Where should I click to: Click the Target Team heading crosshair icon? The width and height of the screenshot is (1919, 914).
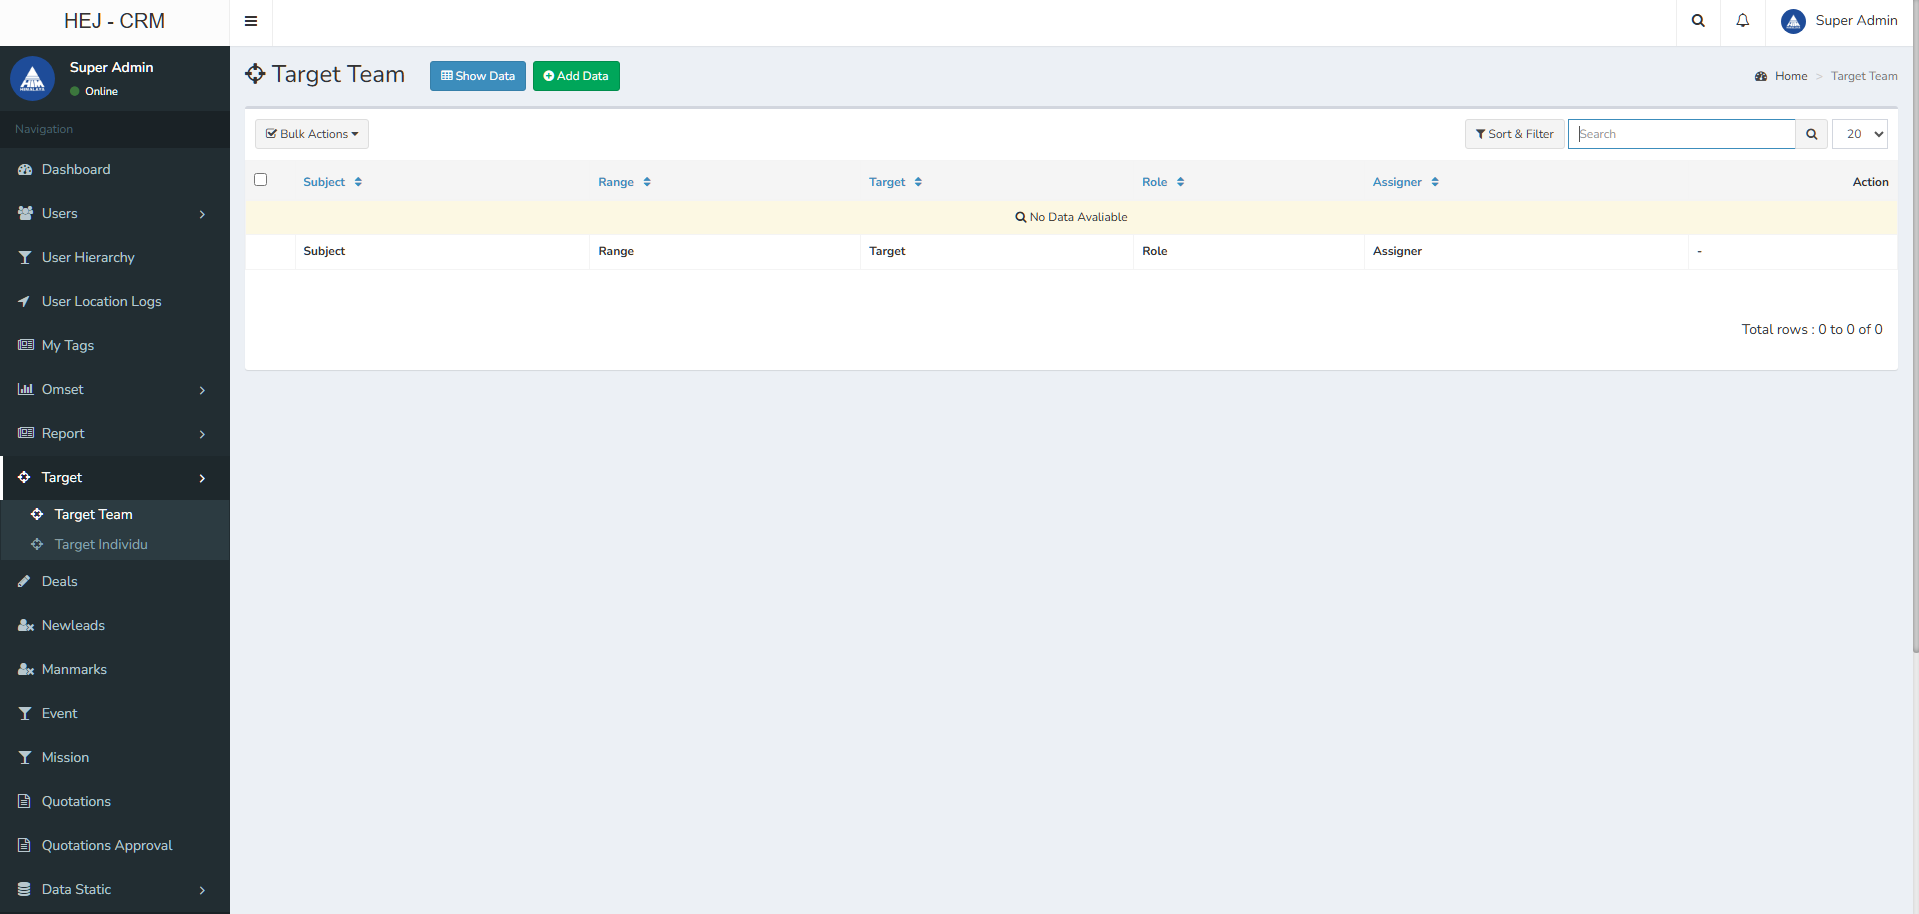tap(255, 74)
